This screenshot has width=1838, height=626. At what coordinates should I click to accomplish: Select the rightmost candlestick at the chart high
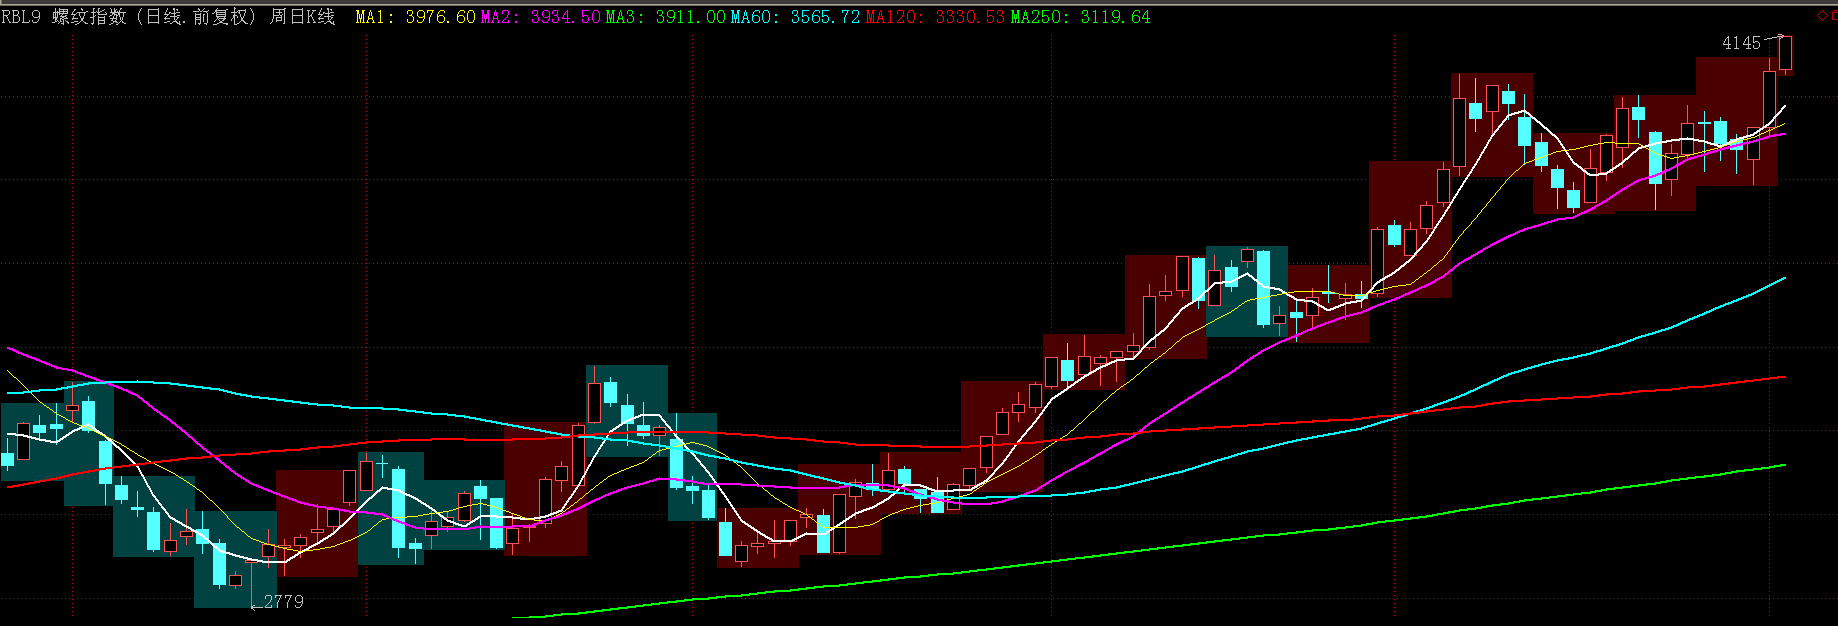[x=1785, y=53]
